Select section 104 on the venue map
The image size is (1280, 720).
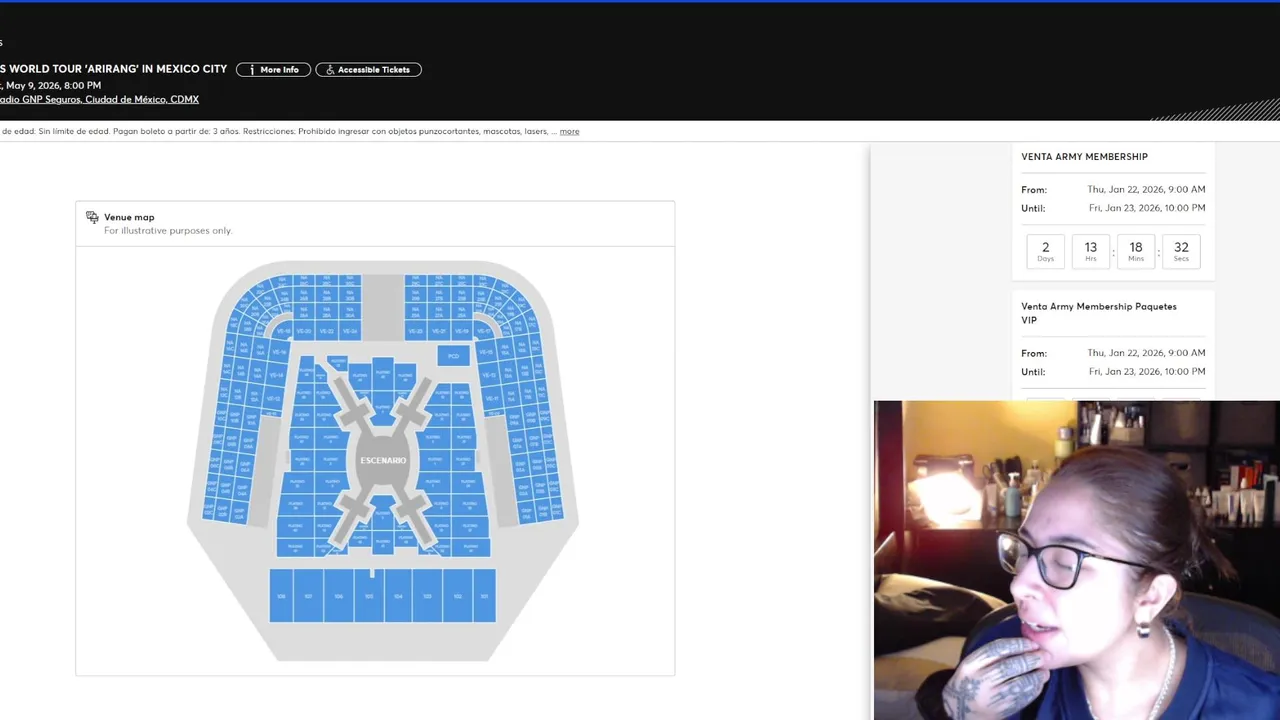[398, 595]
